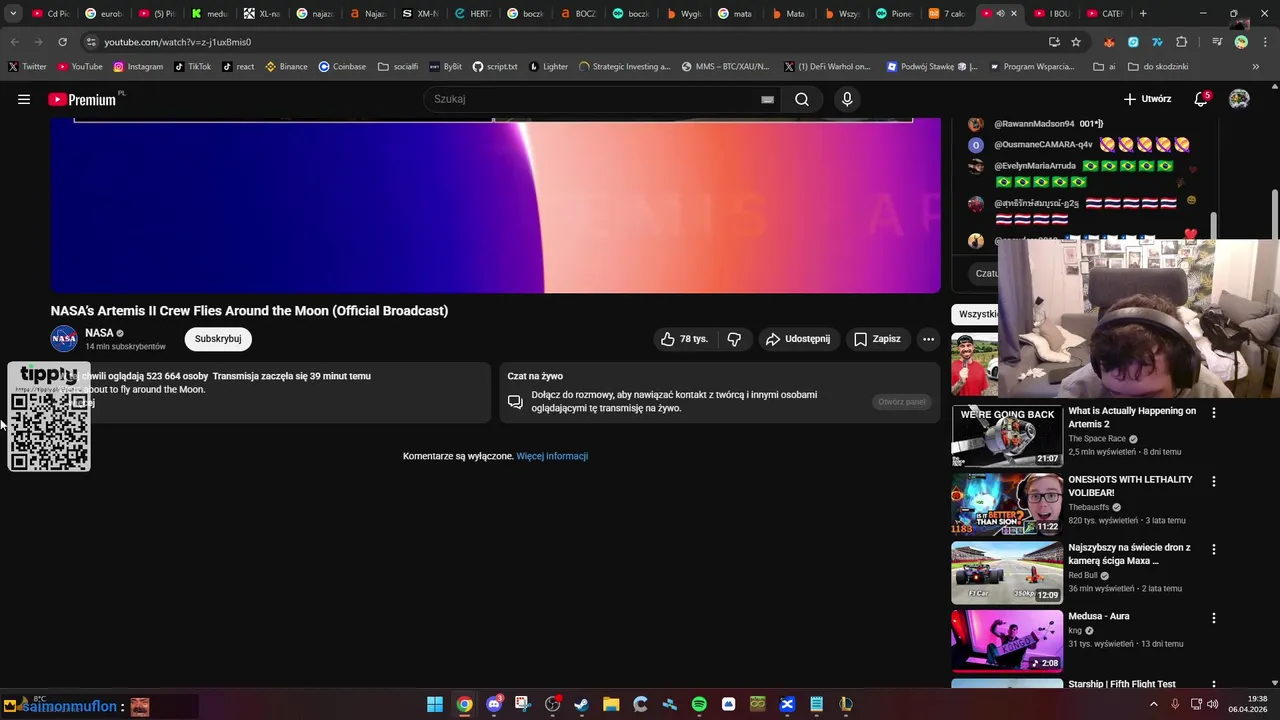The width and height of the screenshot is (1280, 720).
Task: Click the Utwórz create button
Action: pos(1147,99)
